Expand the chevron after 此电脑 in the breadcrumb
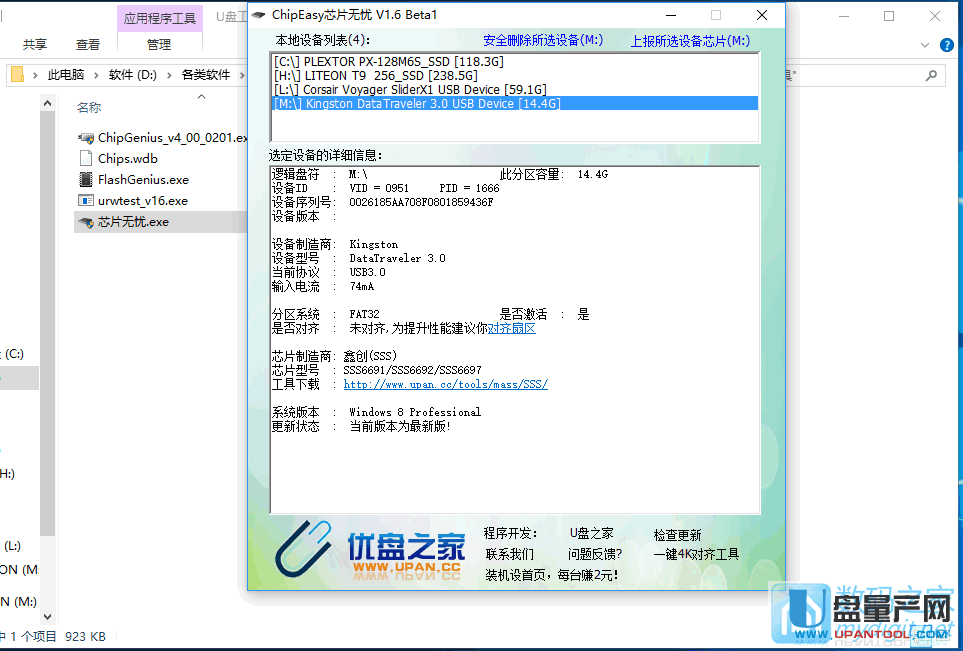The image size is (963, 651). tap(96, 75)
